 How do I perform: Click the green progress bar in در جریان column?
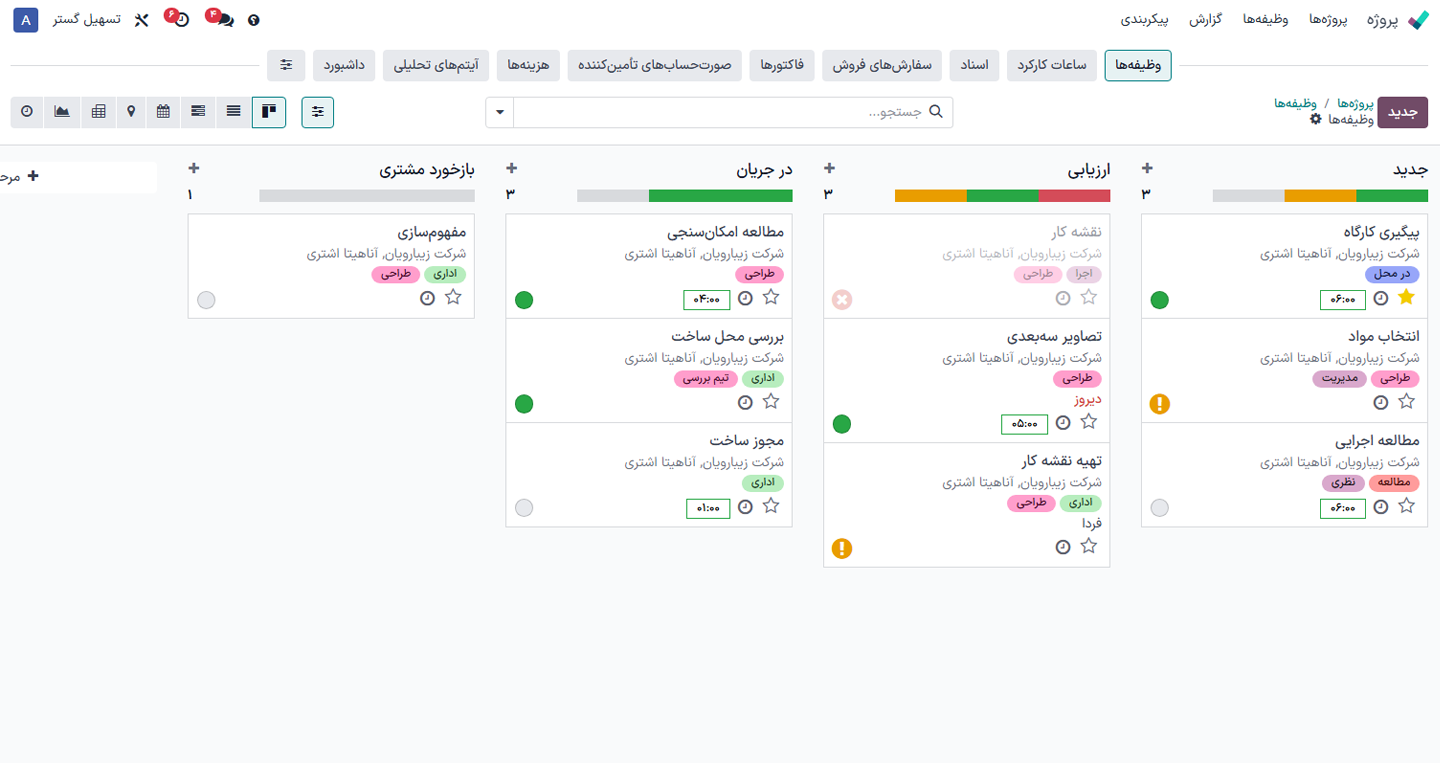(x=720, y=195)
